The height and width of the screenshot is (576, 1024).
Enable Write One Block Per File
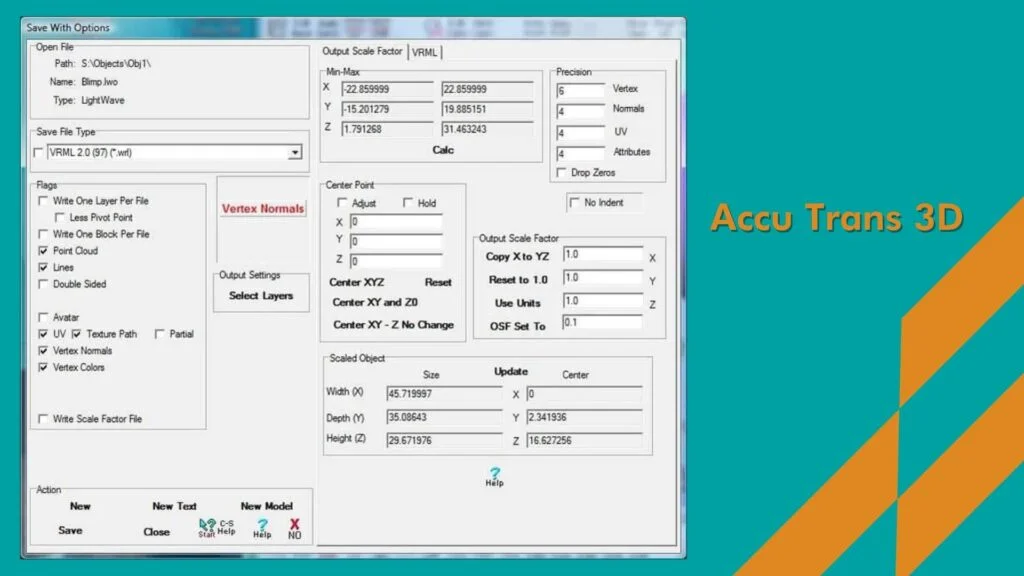point(43,234)
